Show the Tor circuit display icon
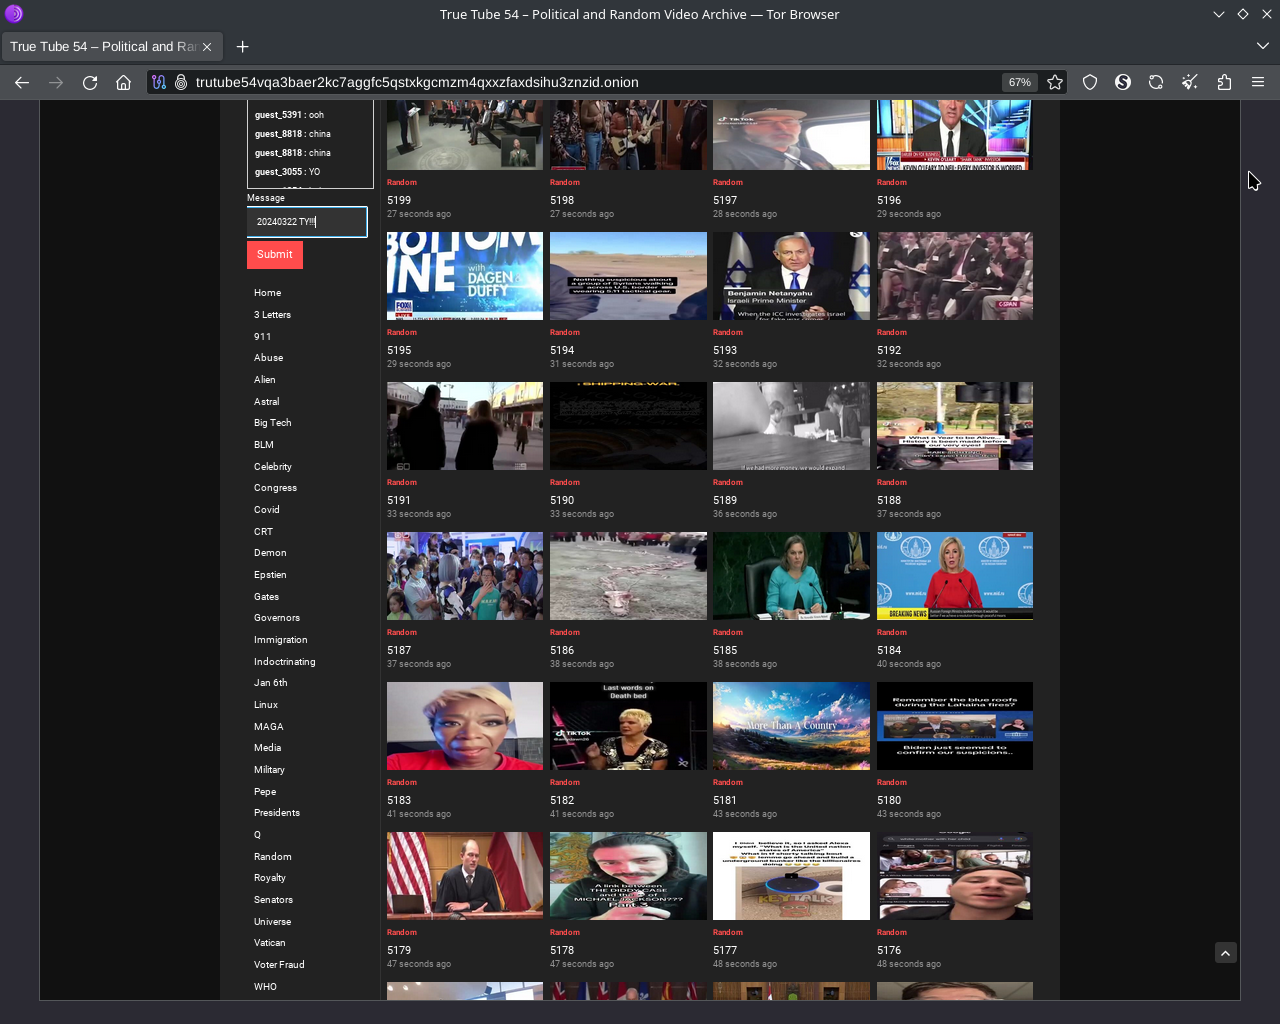The height and width of the screenshot is (1024, 1280). 159,83
